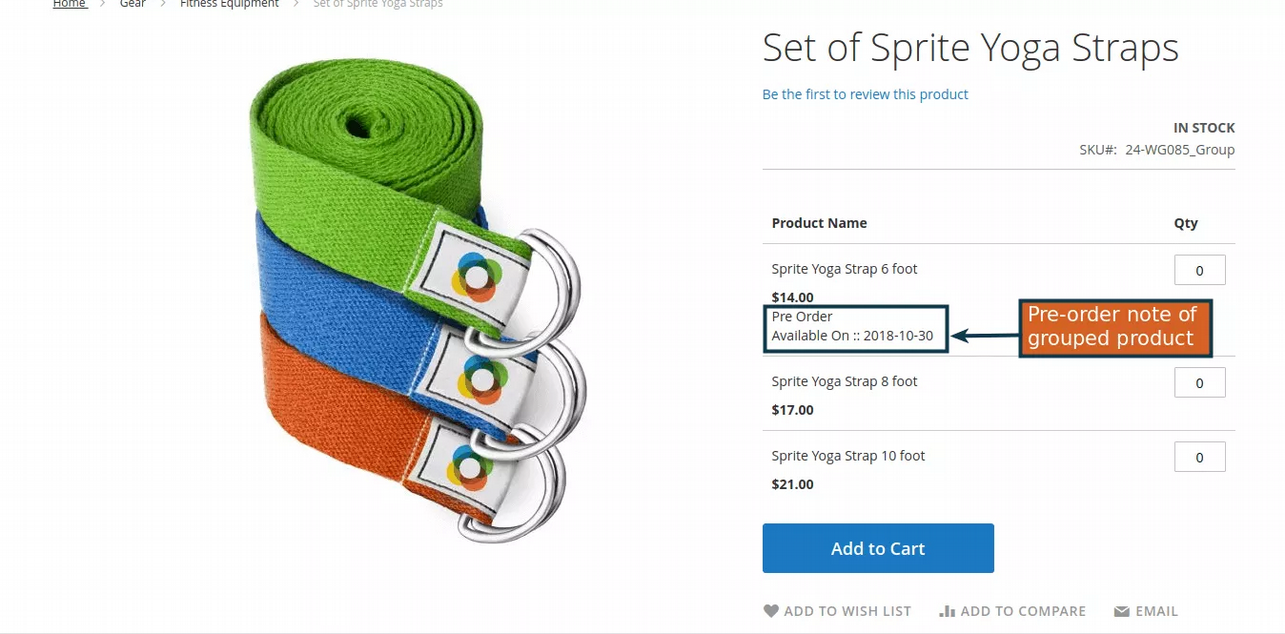Image resolution: width=1285 pixels, height=634 pixels.
Task: Navigate to Fitness Equipment breadcrumb
Action: point(229,4)
